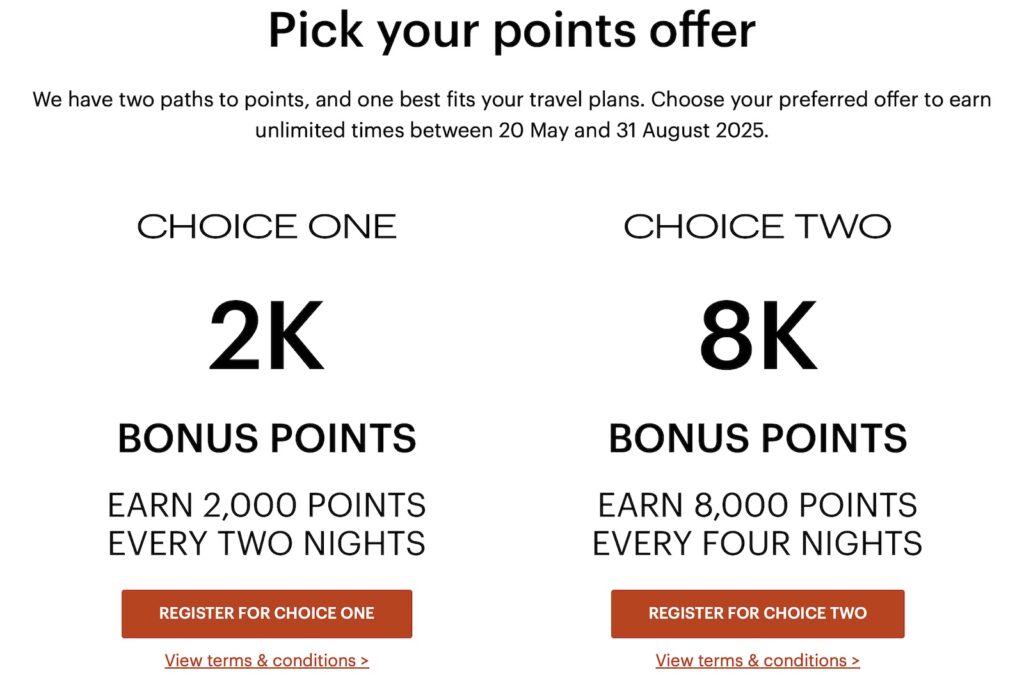Click the Register for Choice One button

pos(266,613)
